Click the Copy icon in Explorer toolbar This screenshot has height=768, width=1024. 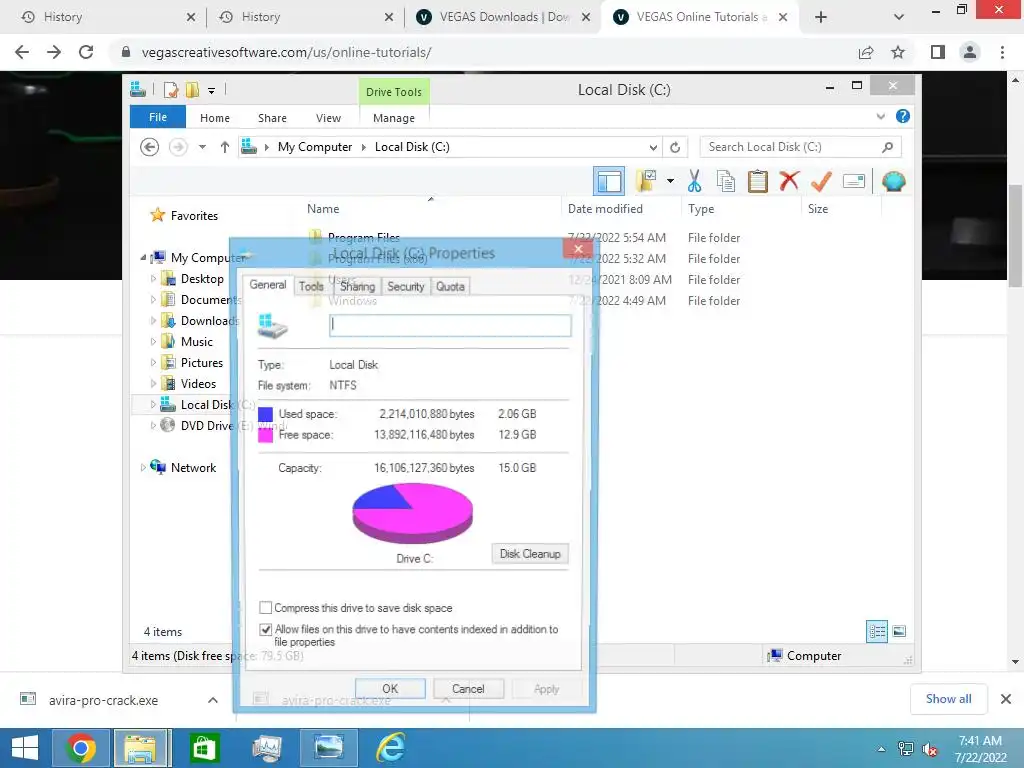[x=726, y=181]
